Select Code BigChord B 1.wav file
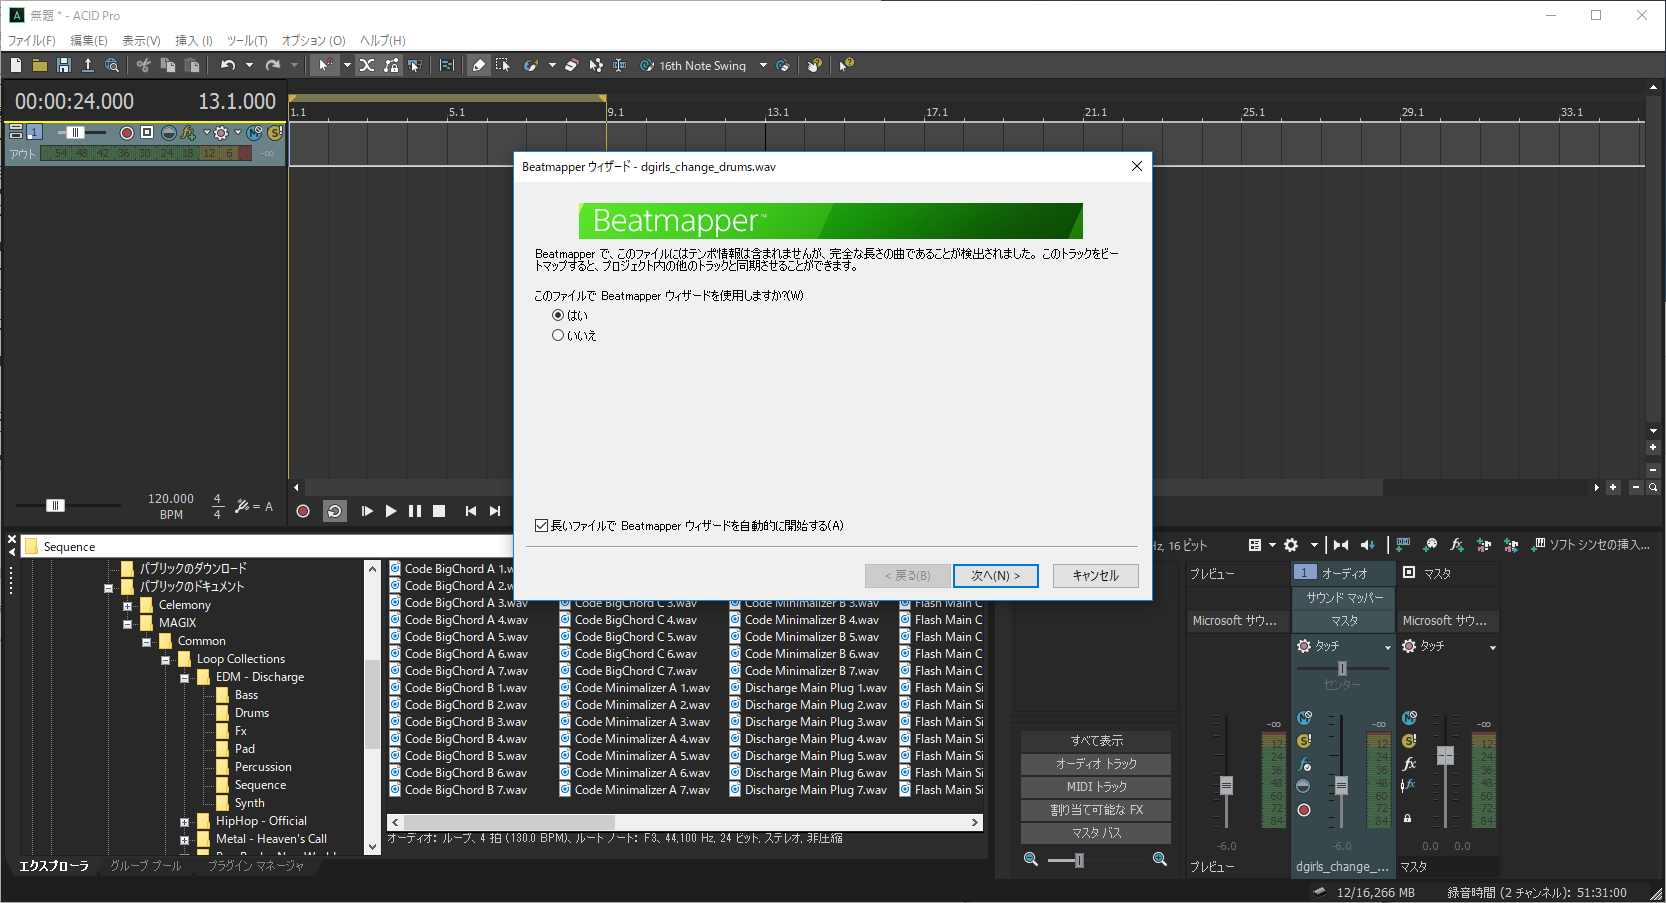 tap(458, 688)
